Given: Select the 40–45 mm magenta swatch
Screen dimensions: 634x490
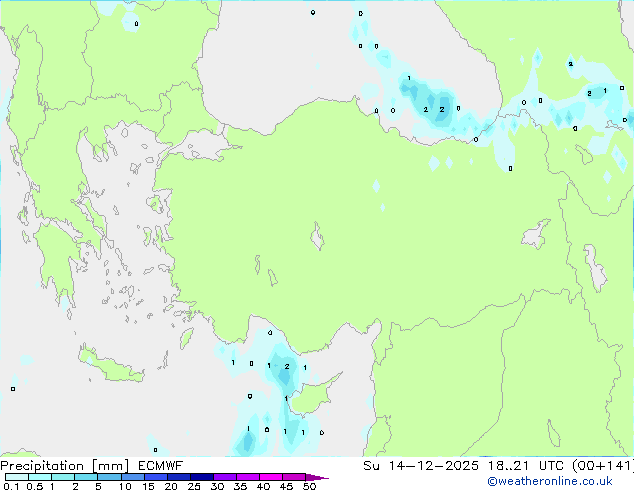Looking at the screenshot, I should click(x=271, y=477).
